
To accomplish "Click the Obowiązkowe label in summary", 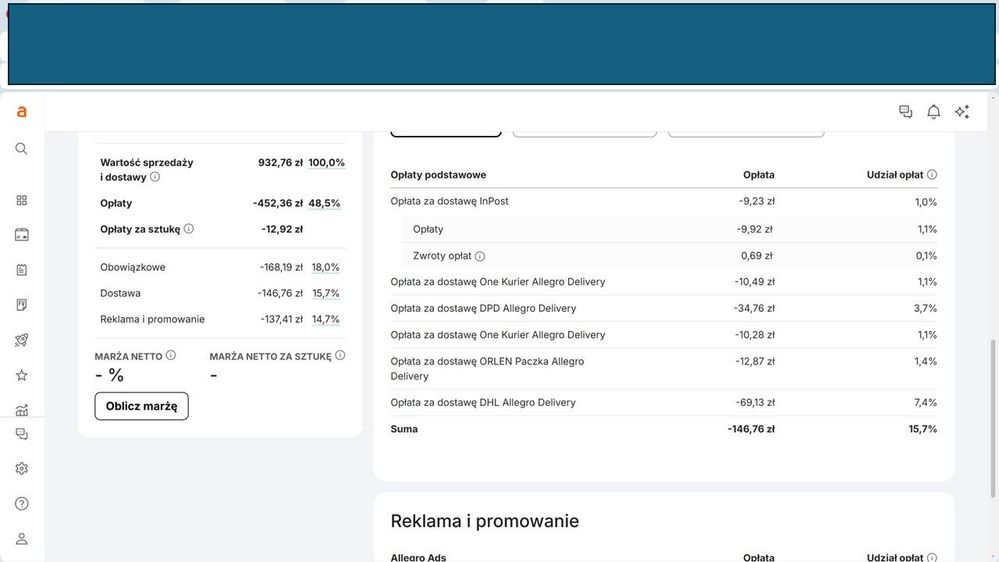I will (x=133, y=268).
